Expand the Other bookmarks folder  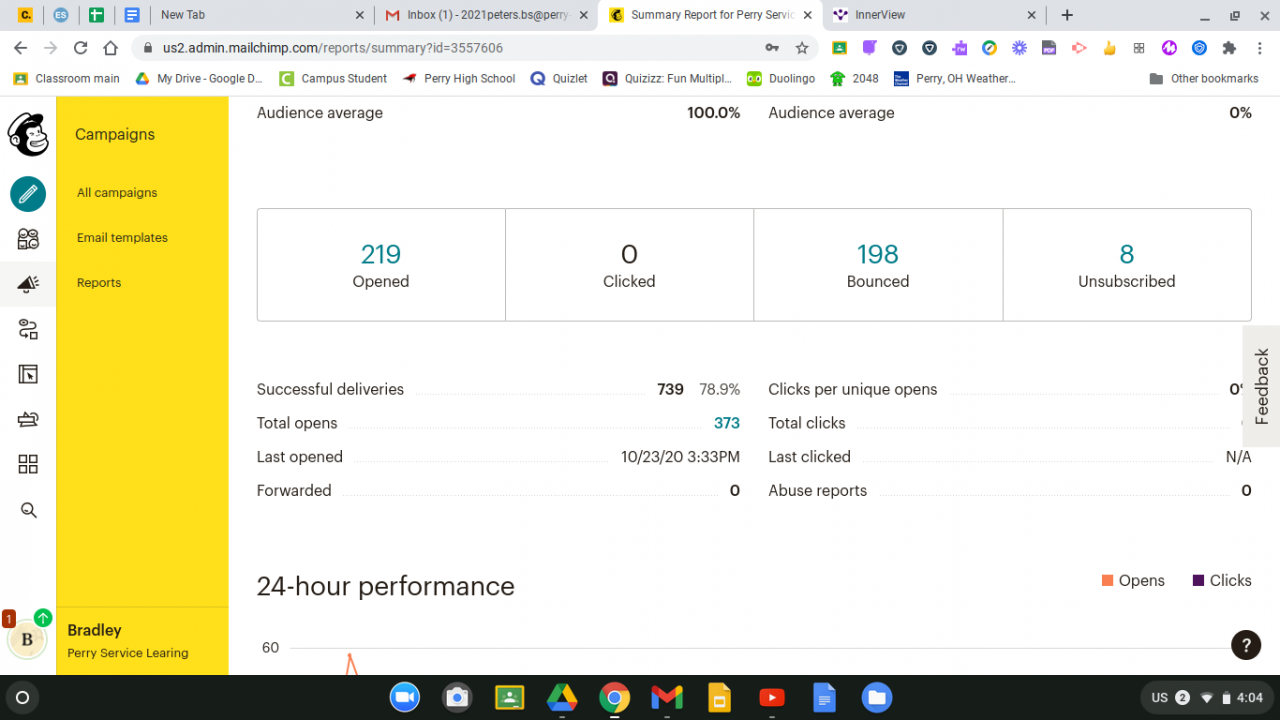(1204, 78)
